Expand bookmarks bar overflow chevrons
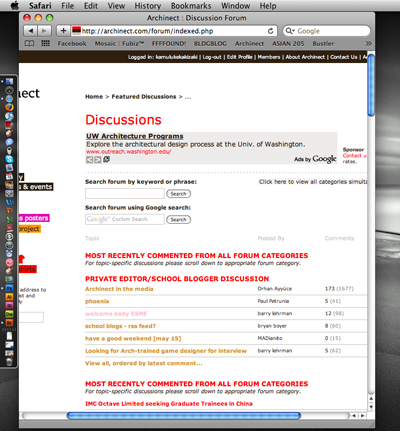The width and height of the screenshot is (400, 431). (368, 43)
